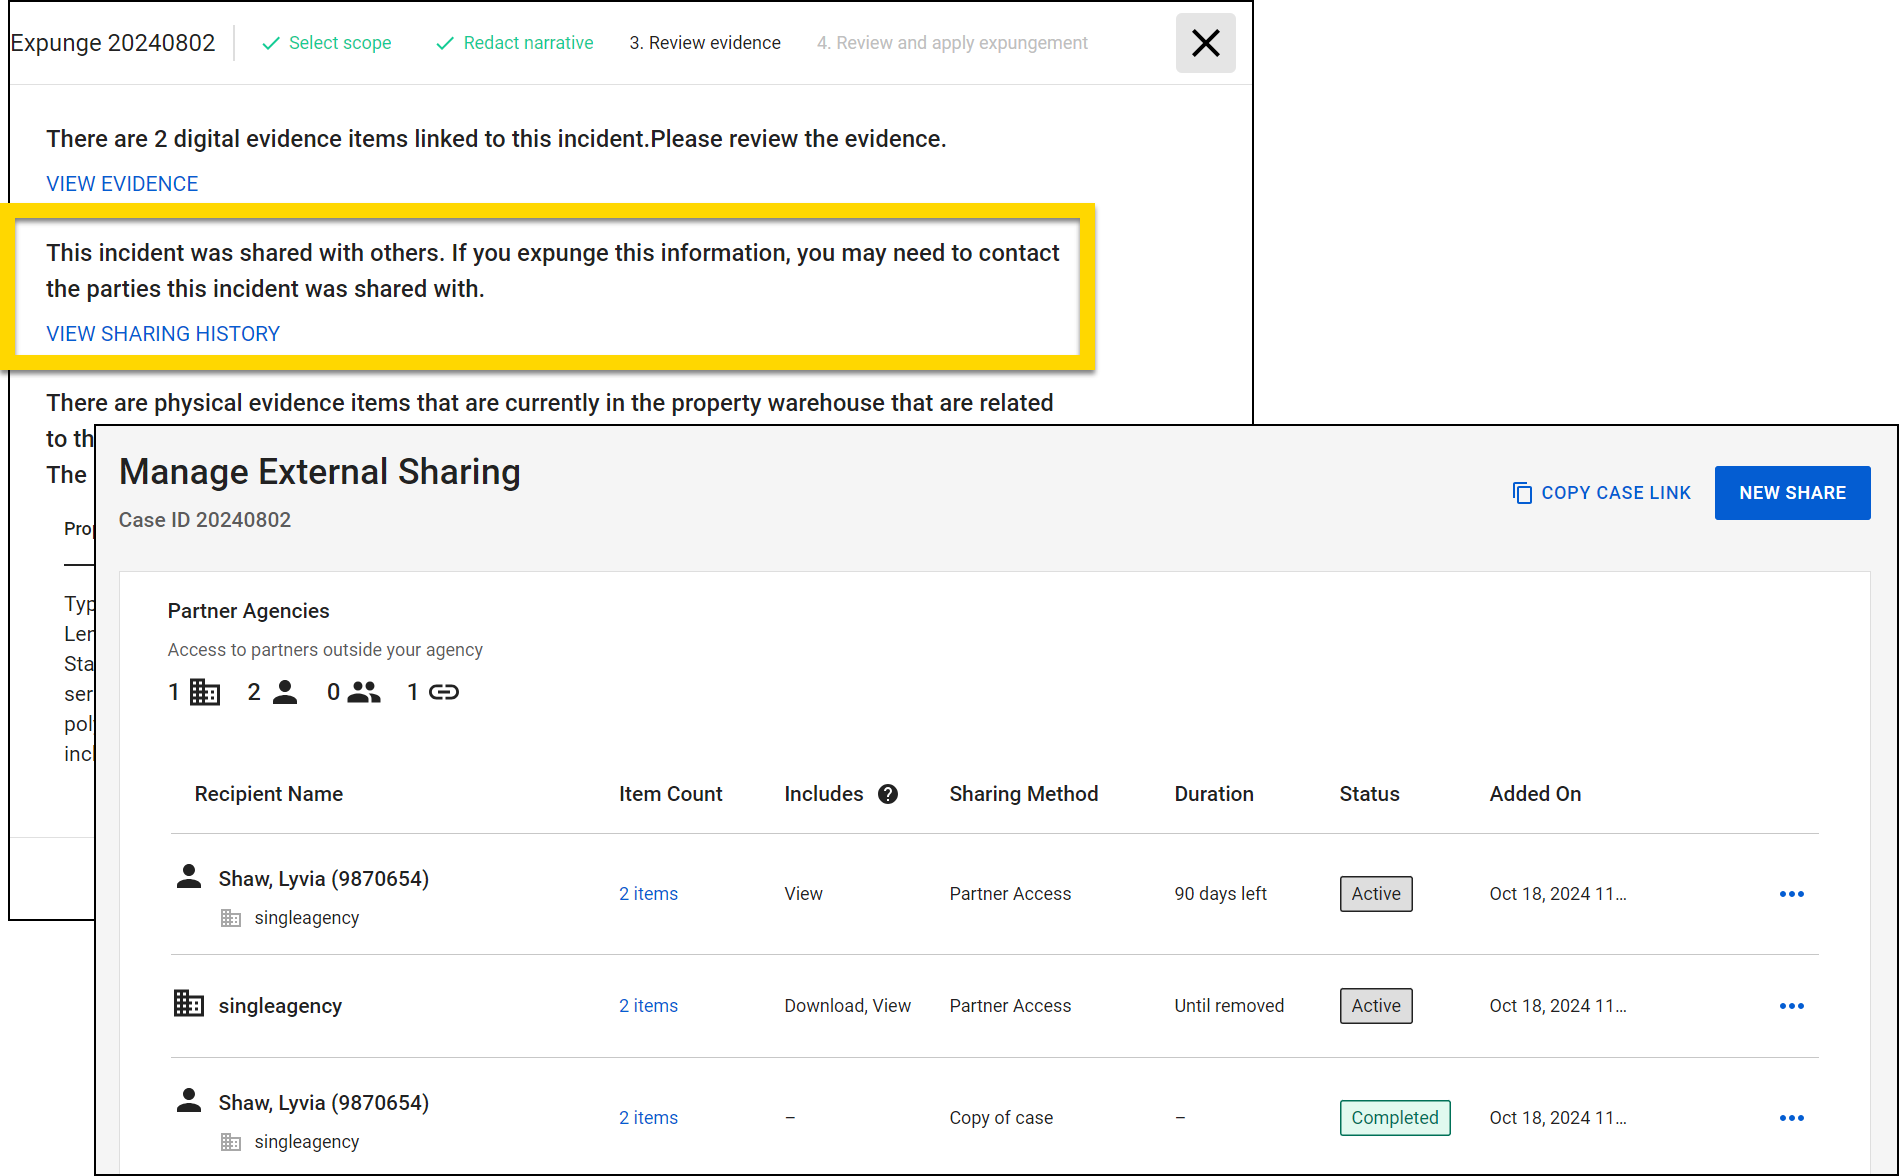The image size is (1899, 1176).
Task: Click the VIEW EVIDENCE link
Action: 122,184
